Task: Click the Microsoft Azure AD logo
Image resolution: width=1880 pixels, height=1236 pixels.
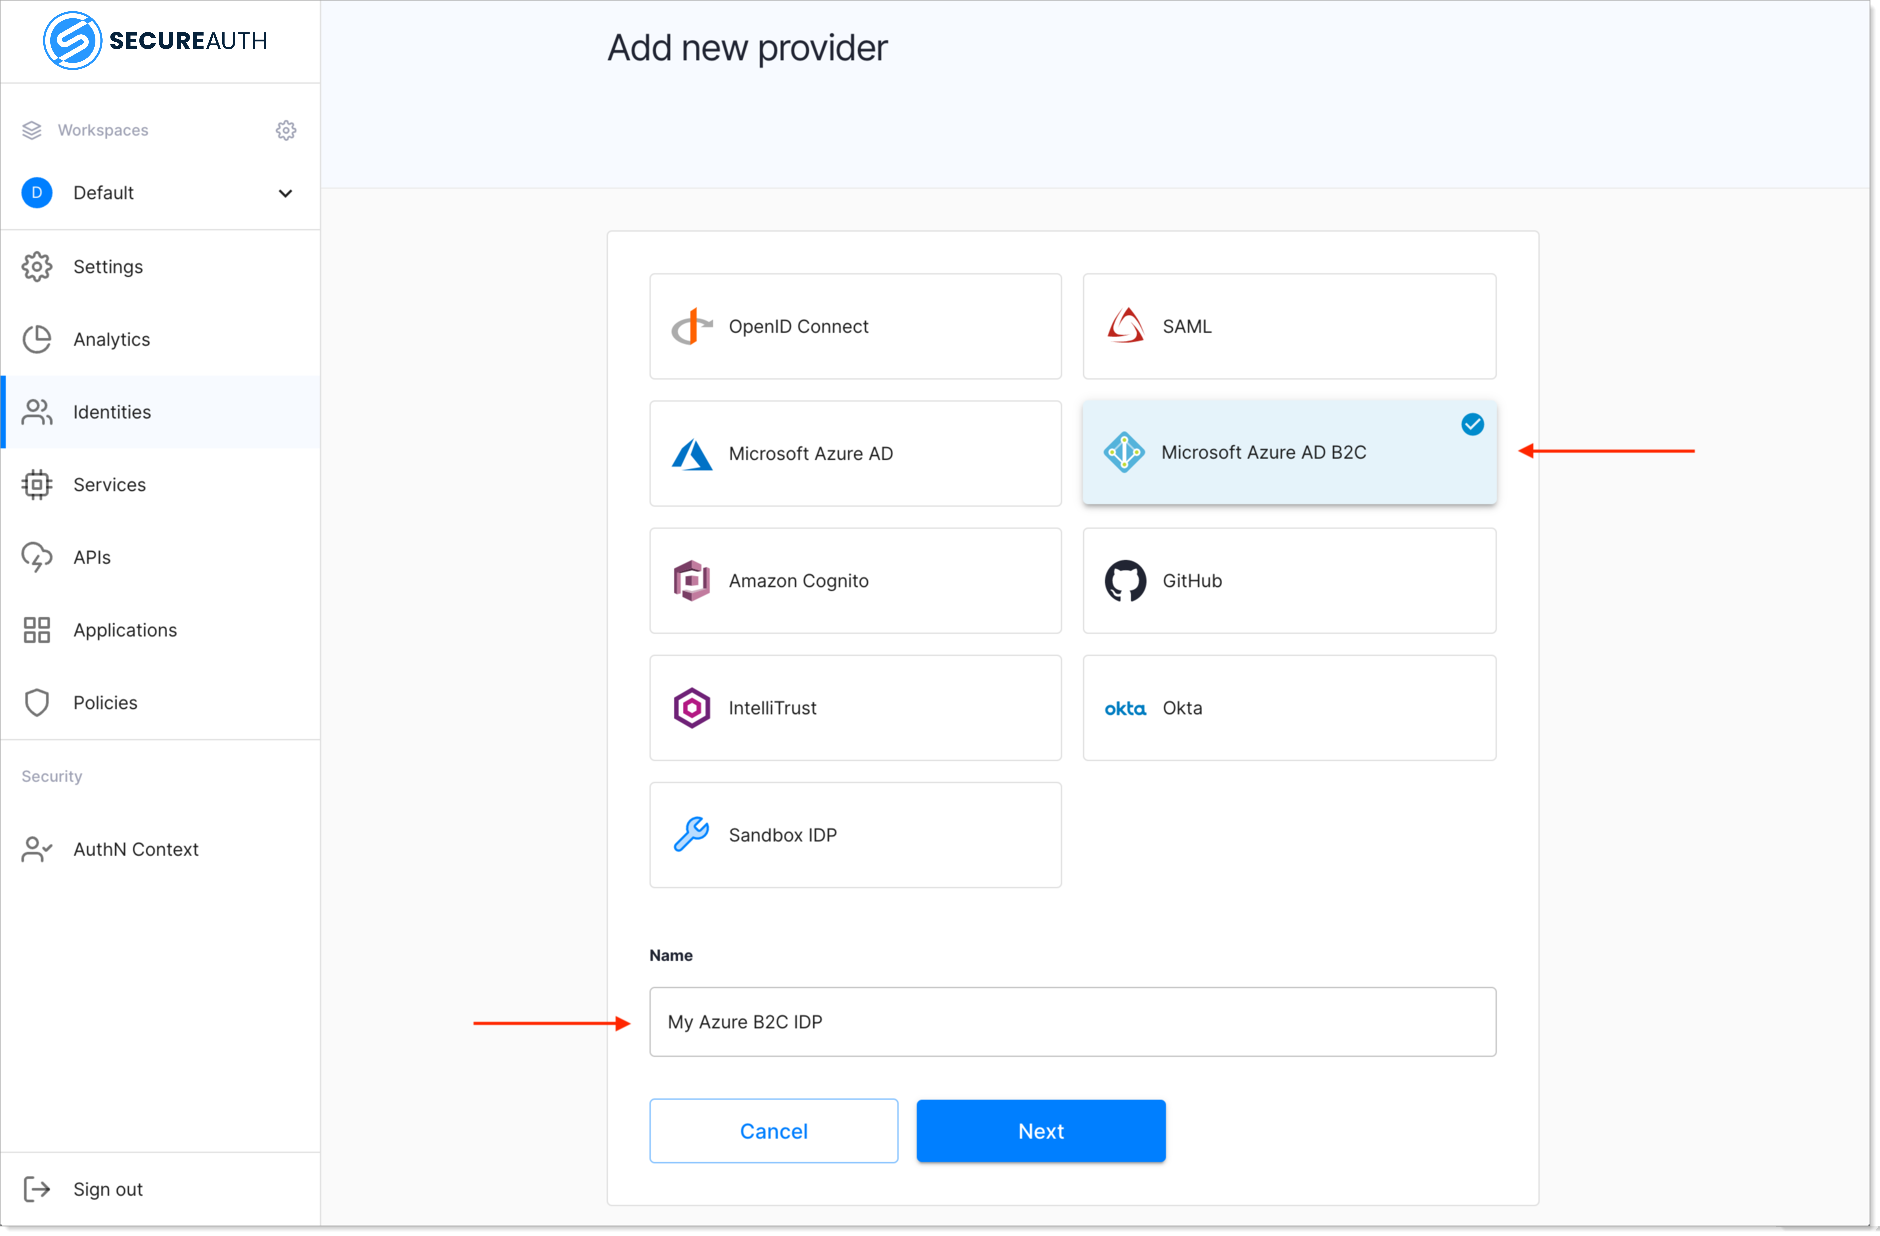Action: [x=692, y=454]
